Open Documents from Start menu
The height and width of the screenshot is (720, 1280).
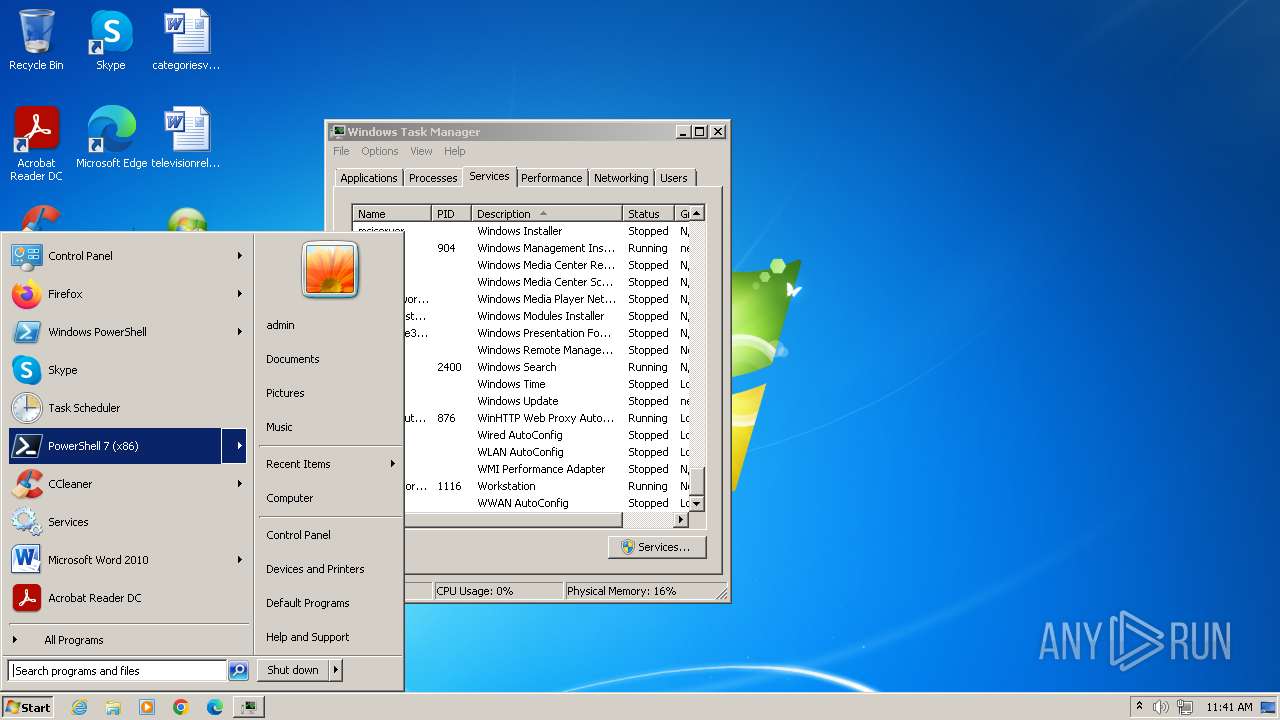(331, 359)
